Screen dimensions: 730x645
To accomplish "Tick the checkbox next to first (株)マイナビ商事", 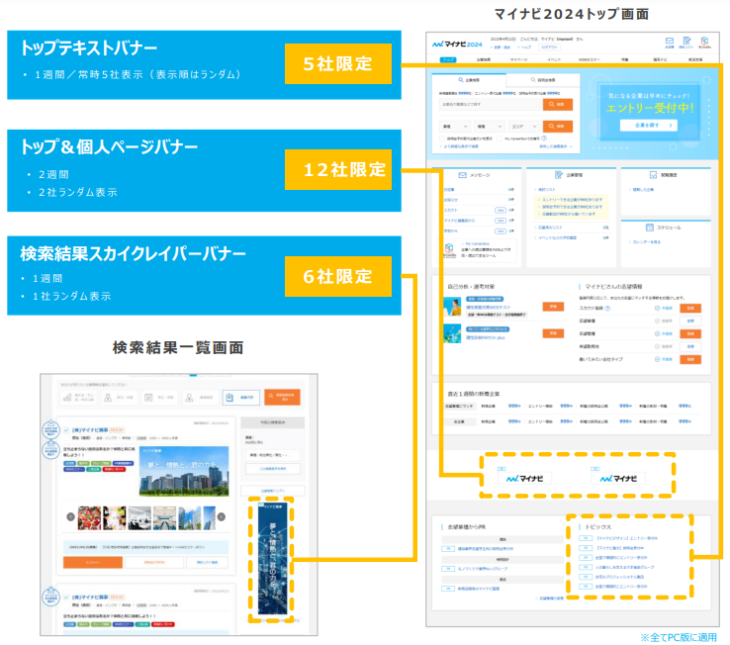I will click(x=68, y=431).
